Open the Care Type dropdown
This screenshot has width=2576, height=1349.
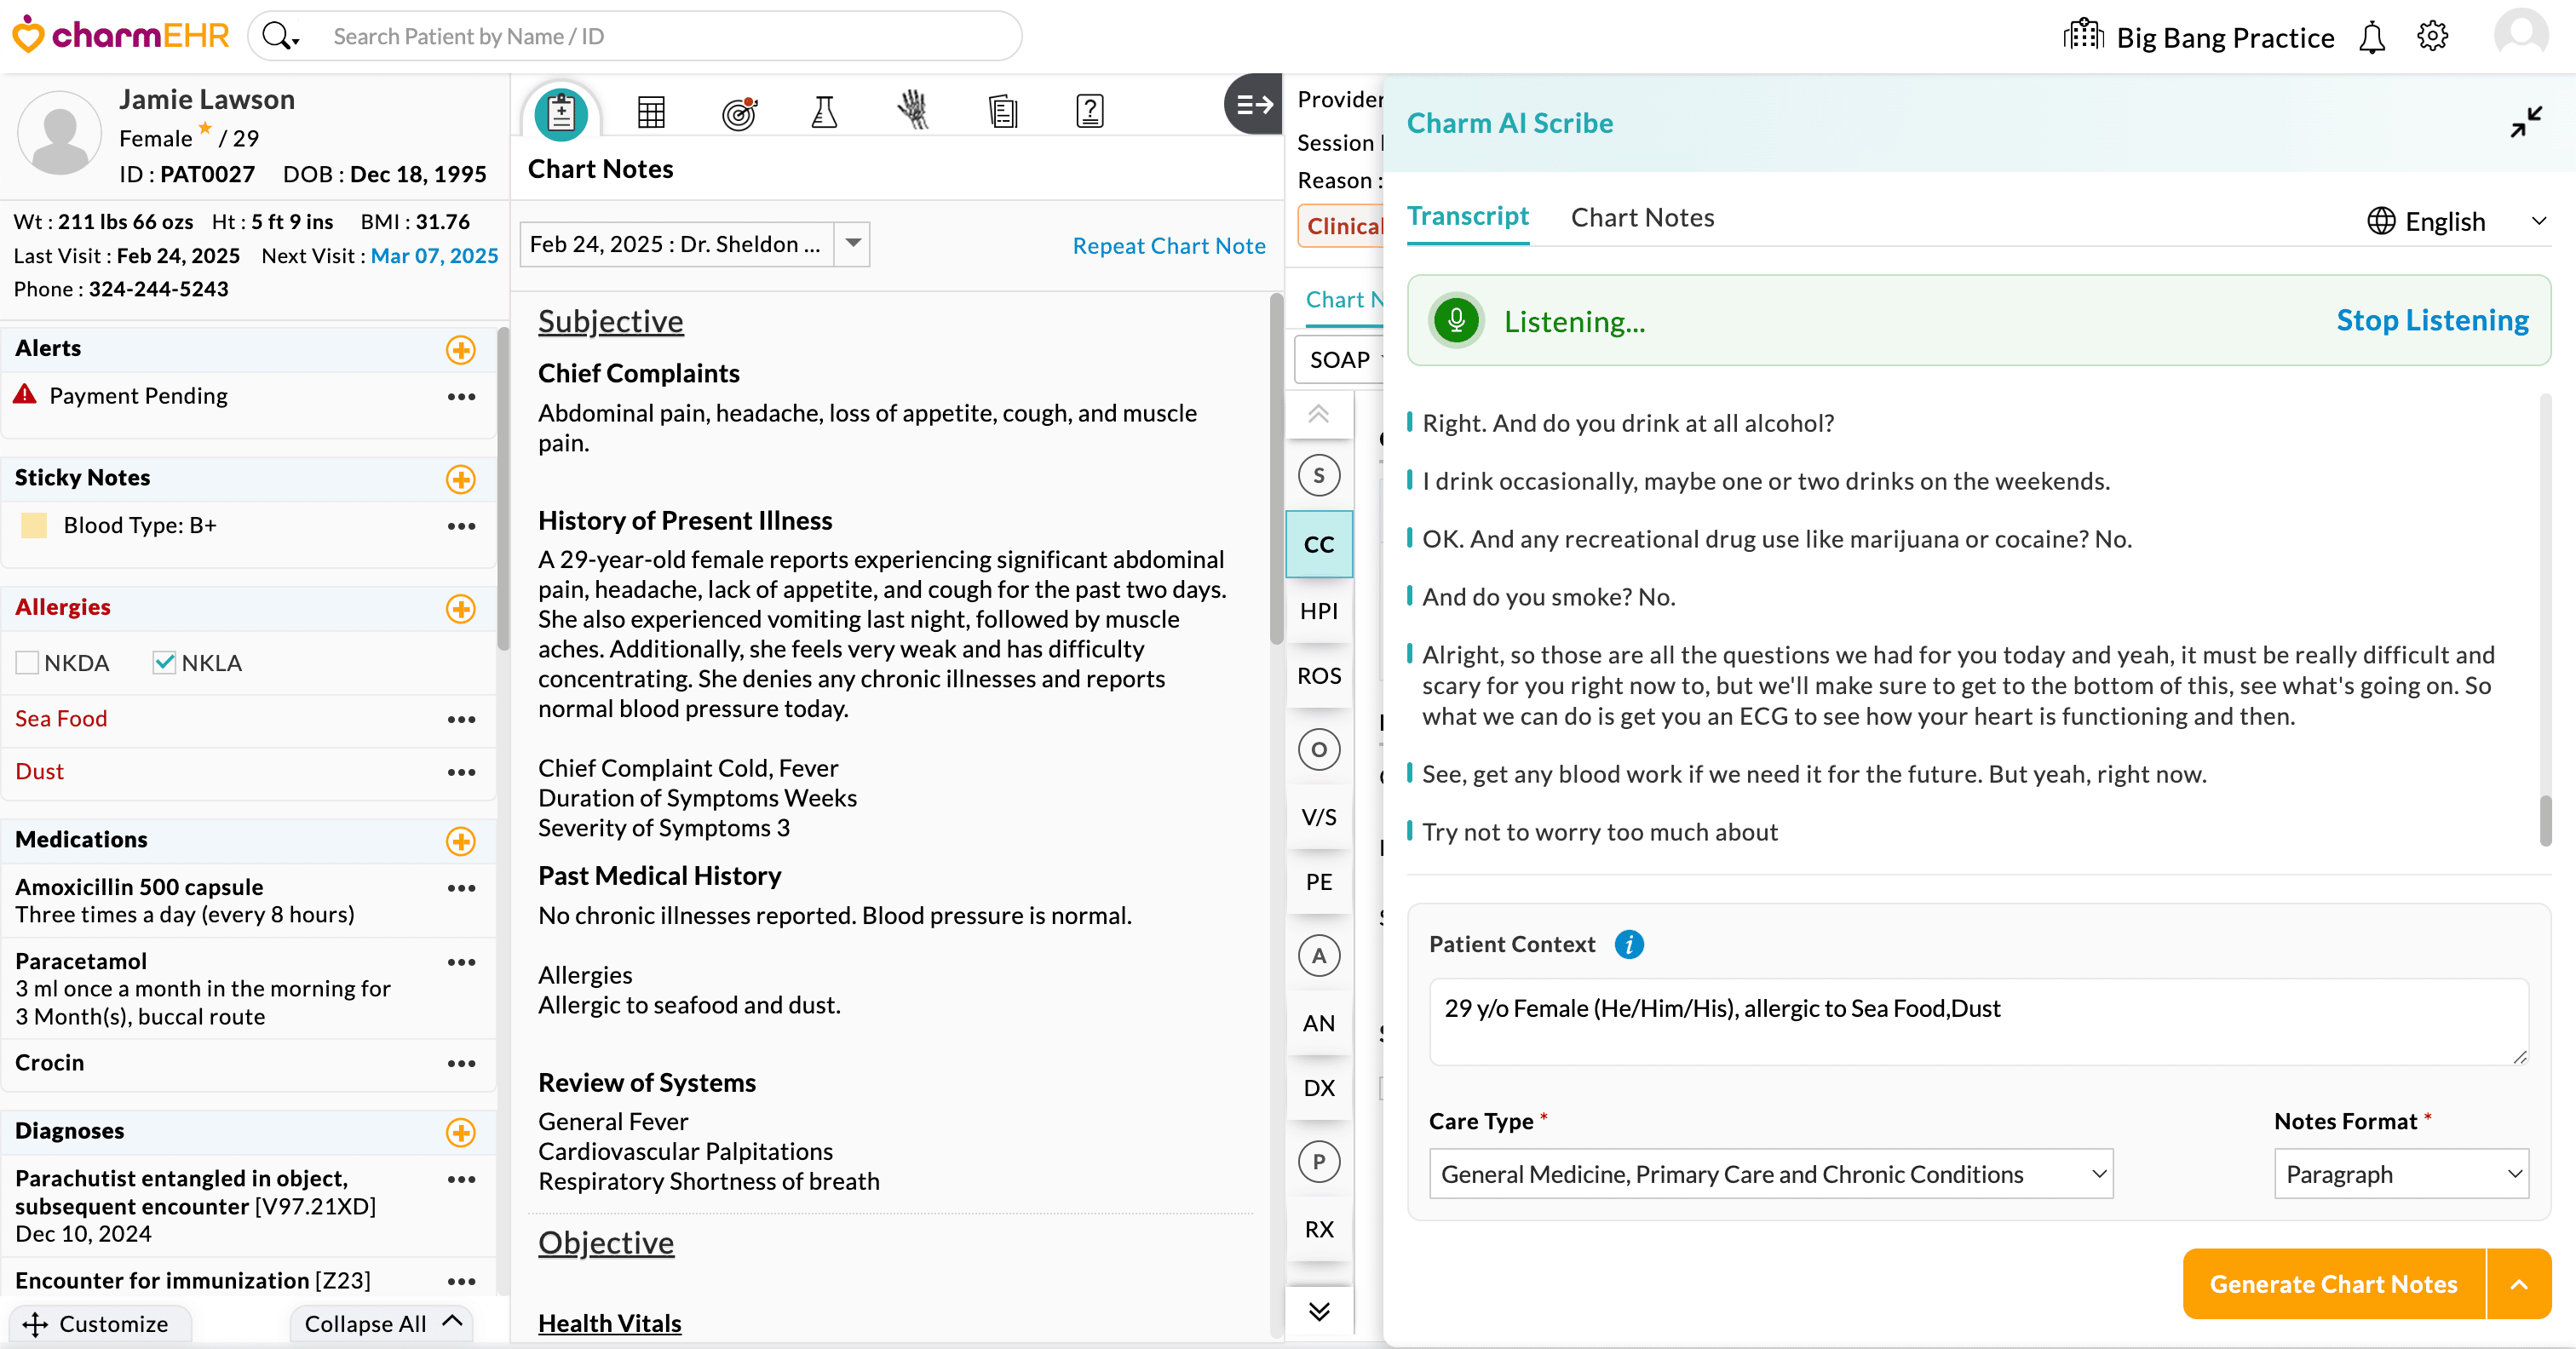1770,1174
